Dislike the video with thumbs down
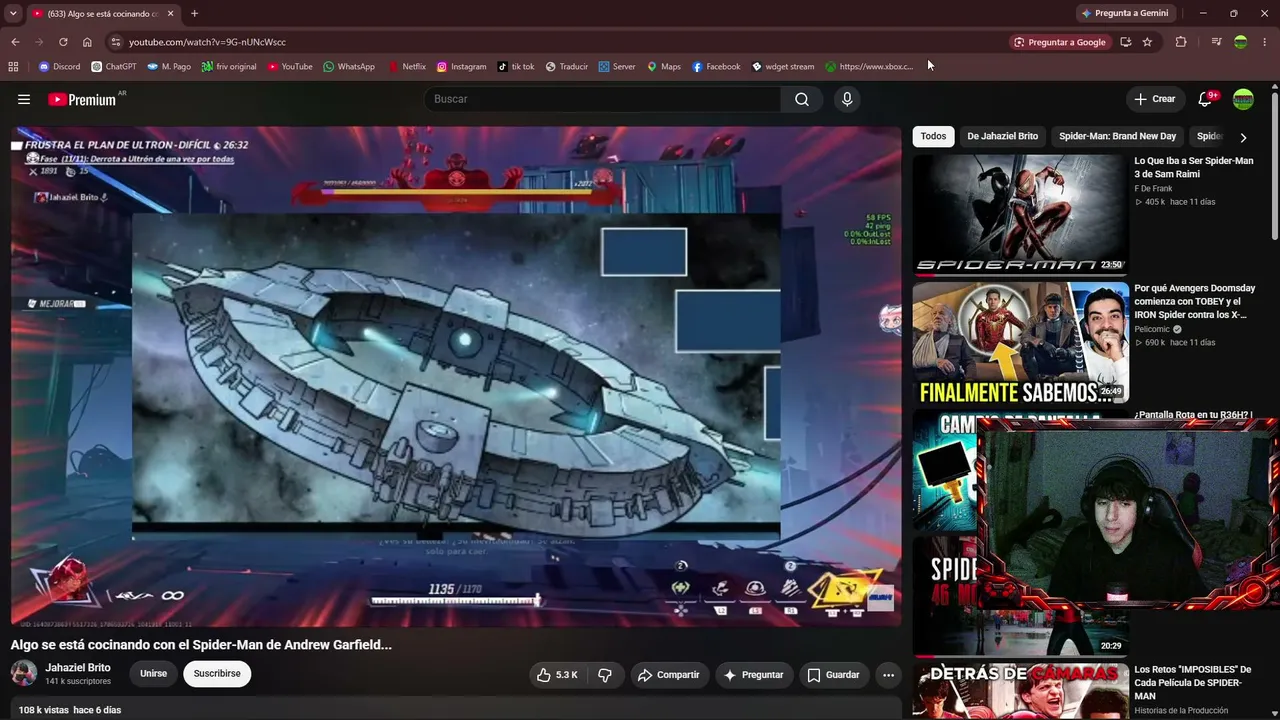Viewport: 1280px width, 720px height. coord(605,675)
